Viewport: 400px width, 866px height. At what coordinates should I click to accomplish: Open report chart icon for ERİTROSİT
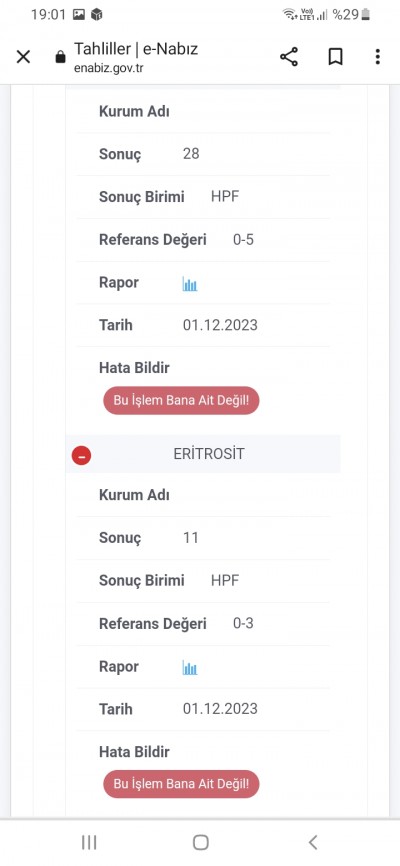(x=190, y=668)
